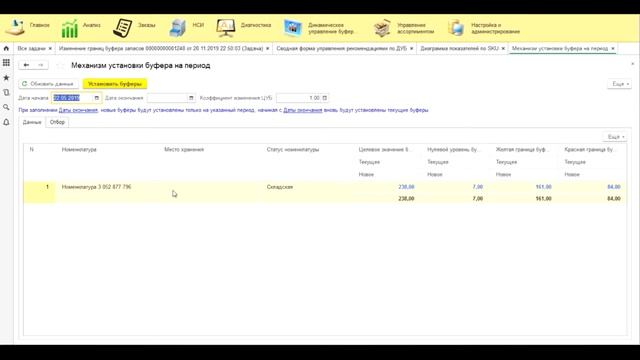Close the Механизм установки буфера tab
The image size is (640, 360).
613,49
